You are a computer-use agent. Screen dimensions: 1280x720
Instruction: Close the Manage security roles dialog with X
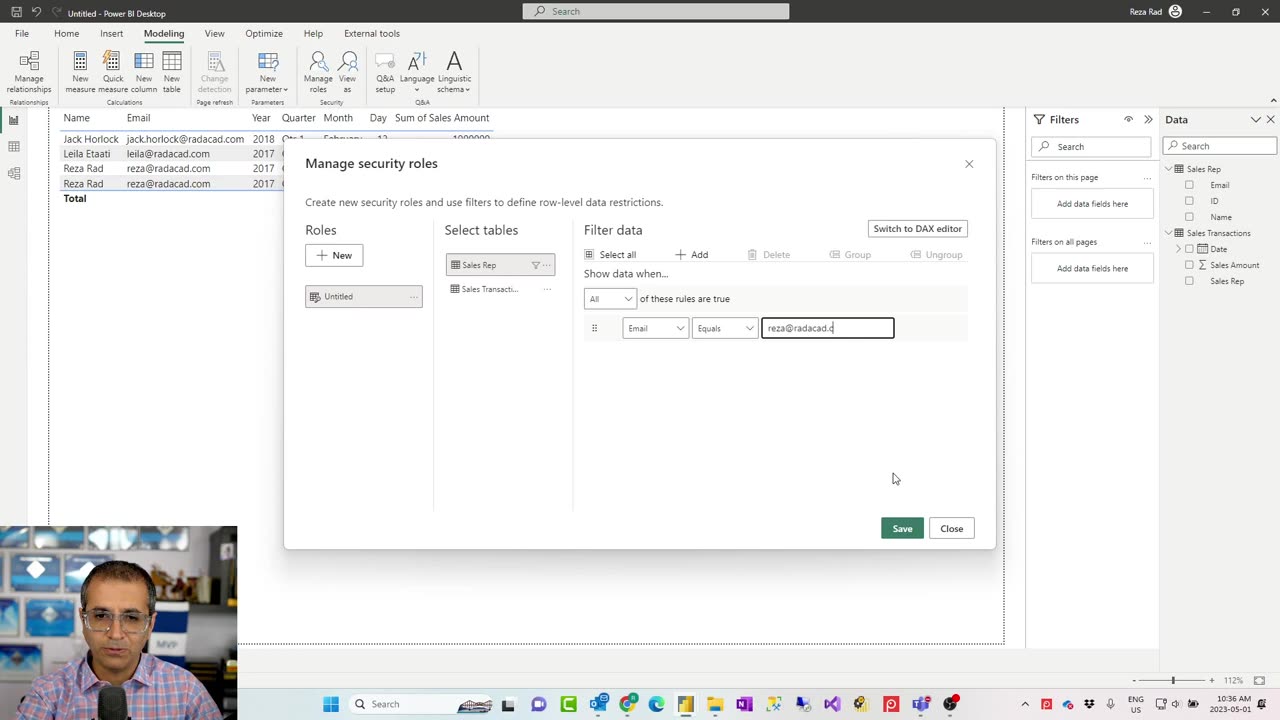tap(969, 164)
